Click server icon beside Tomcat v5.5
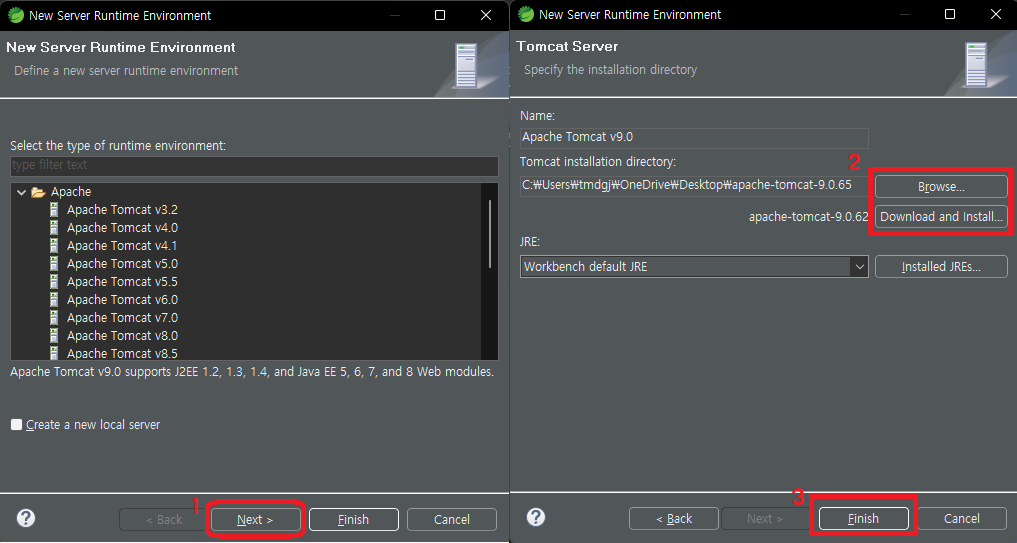This screenshot has width=1017, height=543. click(54, 282)
